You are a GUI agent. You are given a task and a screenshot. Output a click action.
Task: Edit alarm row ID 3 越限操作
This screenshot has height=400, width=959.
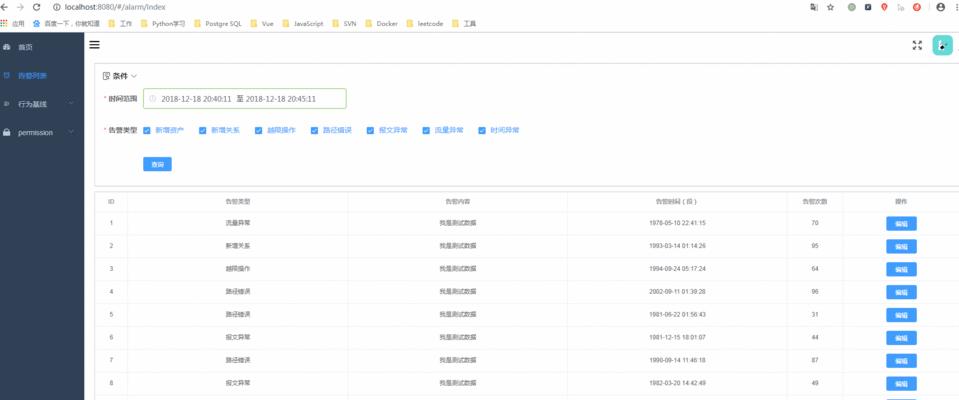[x=901, y=269]
